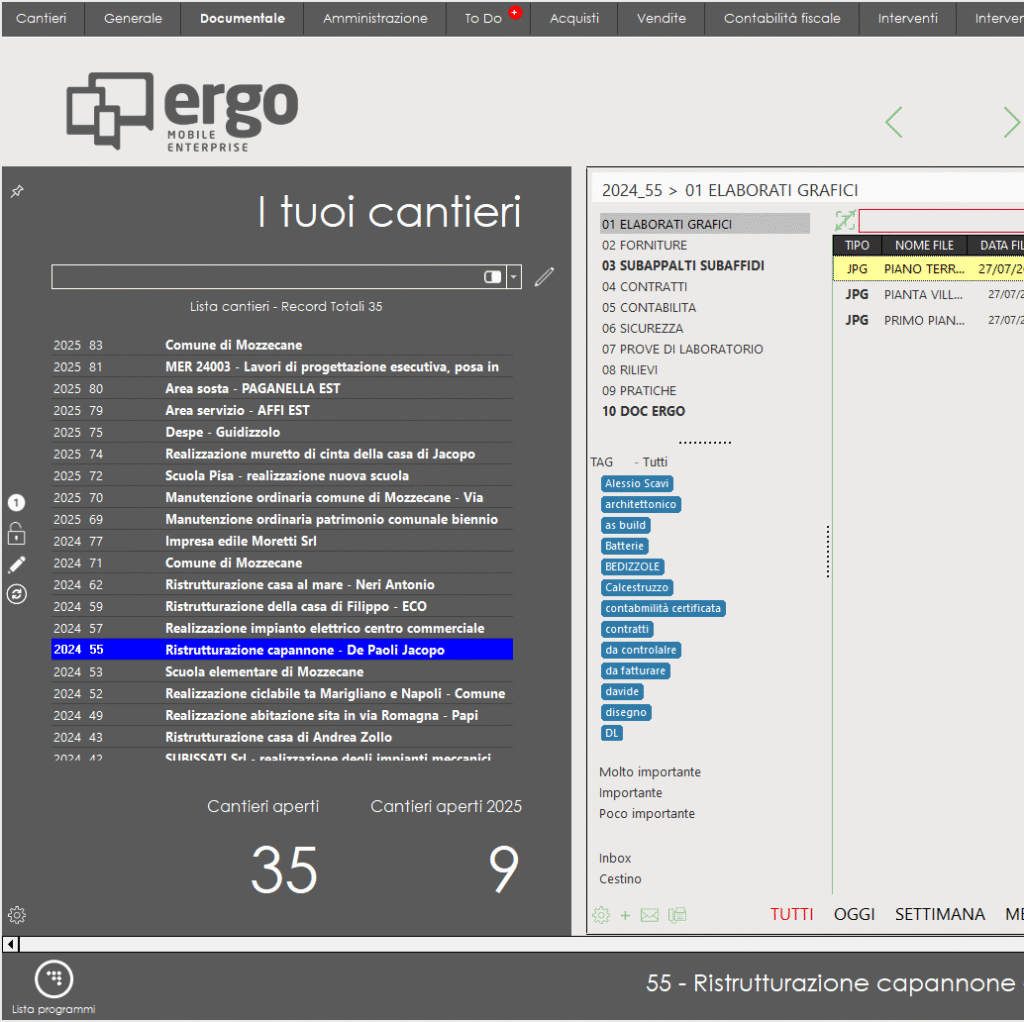Open the Lista programmi launcher icon
The height and width of the screenshot is (1022, 1024).
(54, 978)
